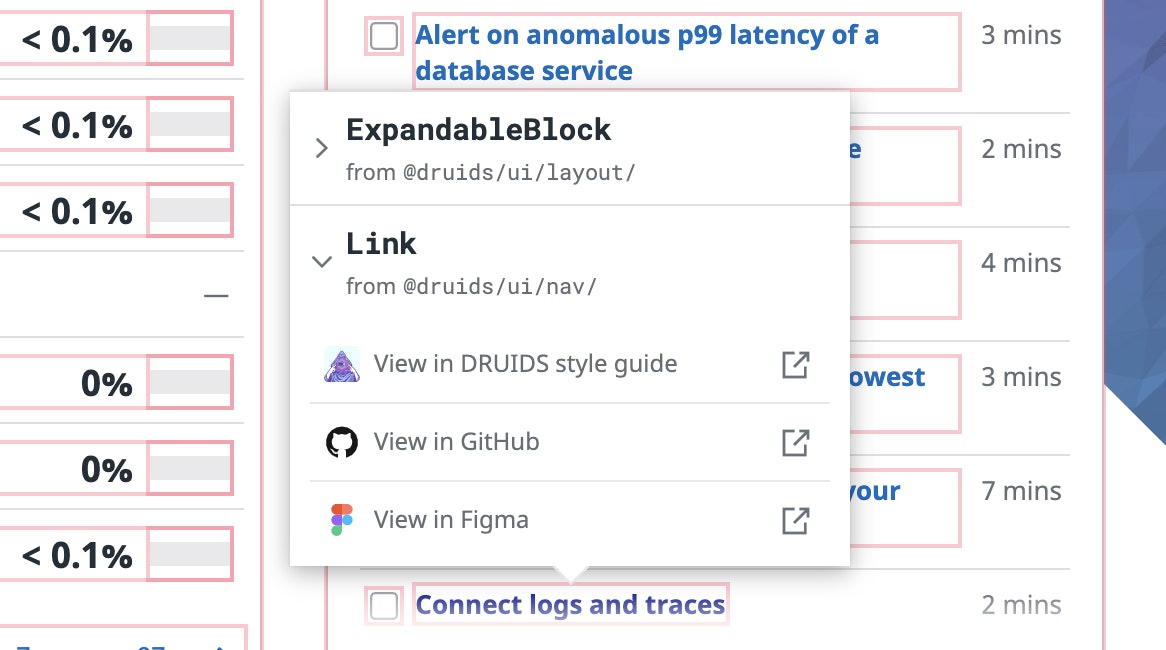Click the topmost < 0.1% percentage bar
This screenshot has height=650, width=1166.
190,40
